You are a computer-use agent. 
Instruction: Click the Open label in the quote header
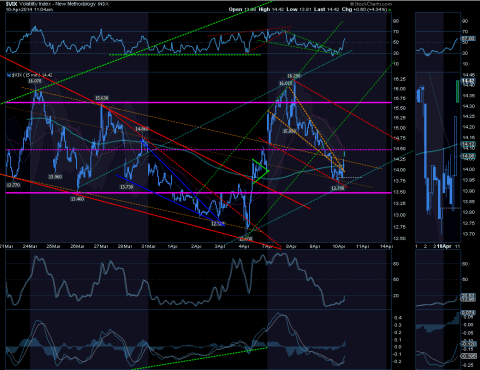point(235,9)
